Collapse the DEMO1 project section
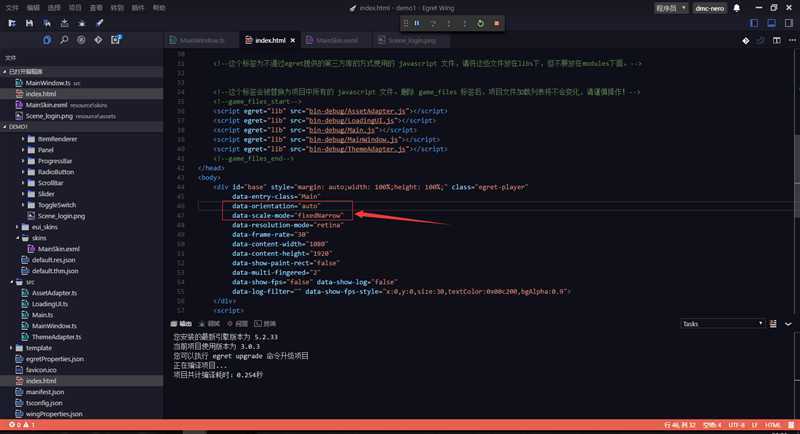 (x=82, y=126)
